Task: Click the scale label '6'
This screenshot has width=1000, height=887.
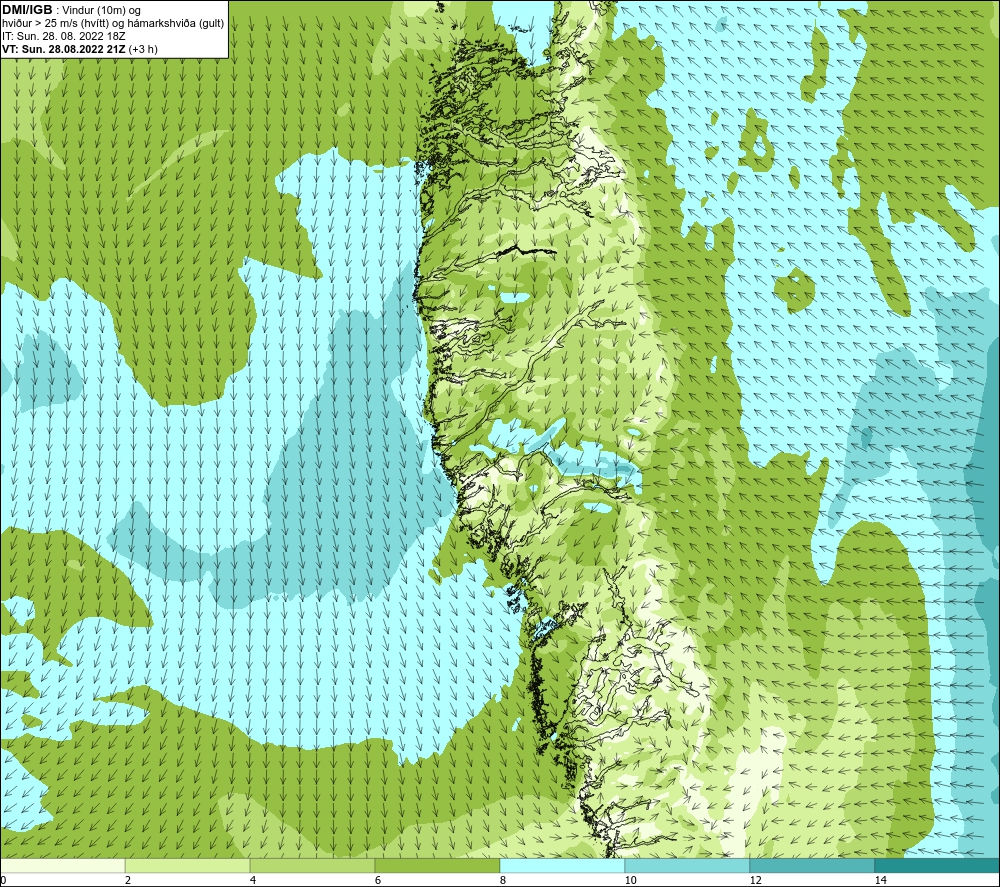Action: tap(378, 880)
